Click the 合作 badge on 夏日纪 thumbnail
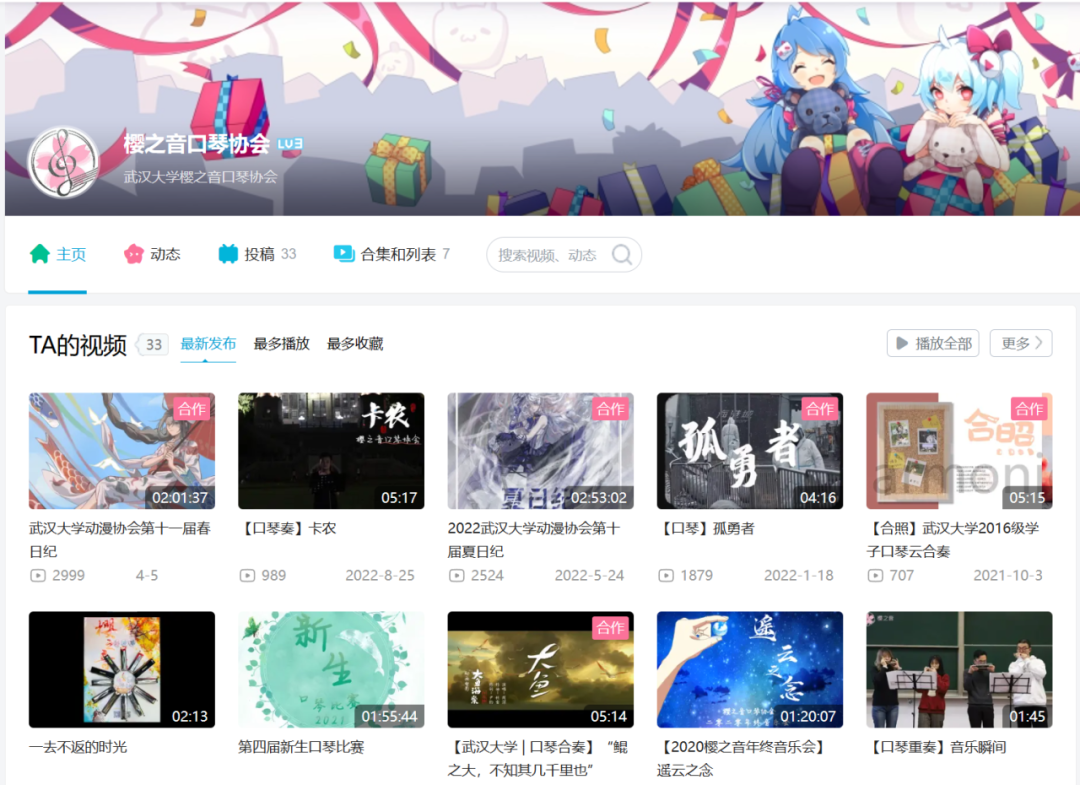Viewport: 1080px width, 785px height. pos(610,409)
